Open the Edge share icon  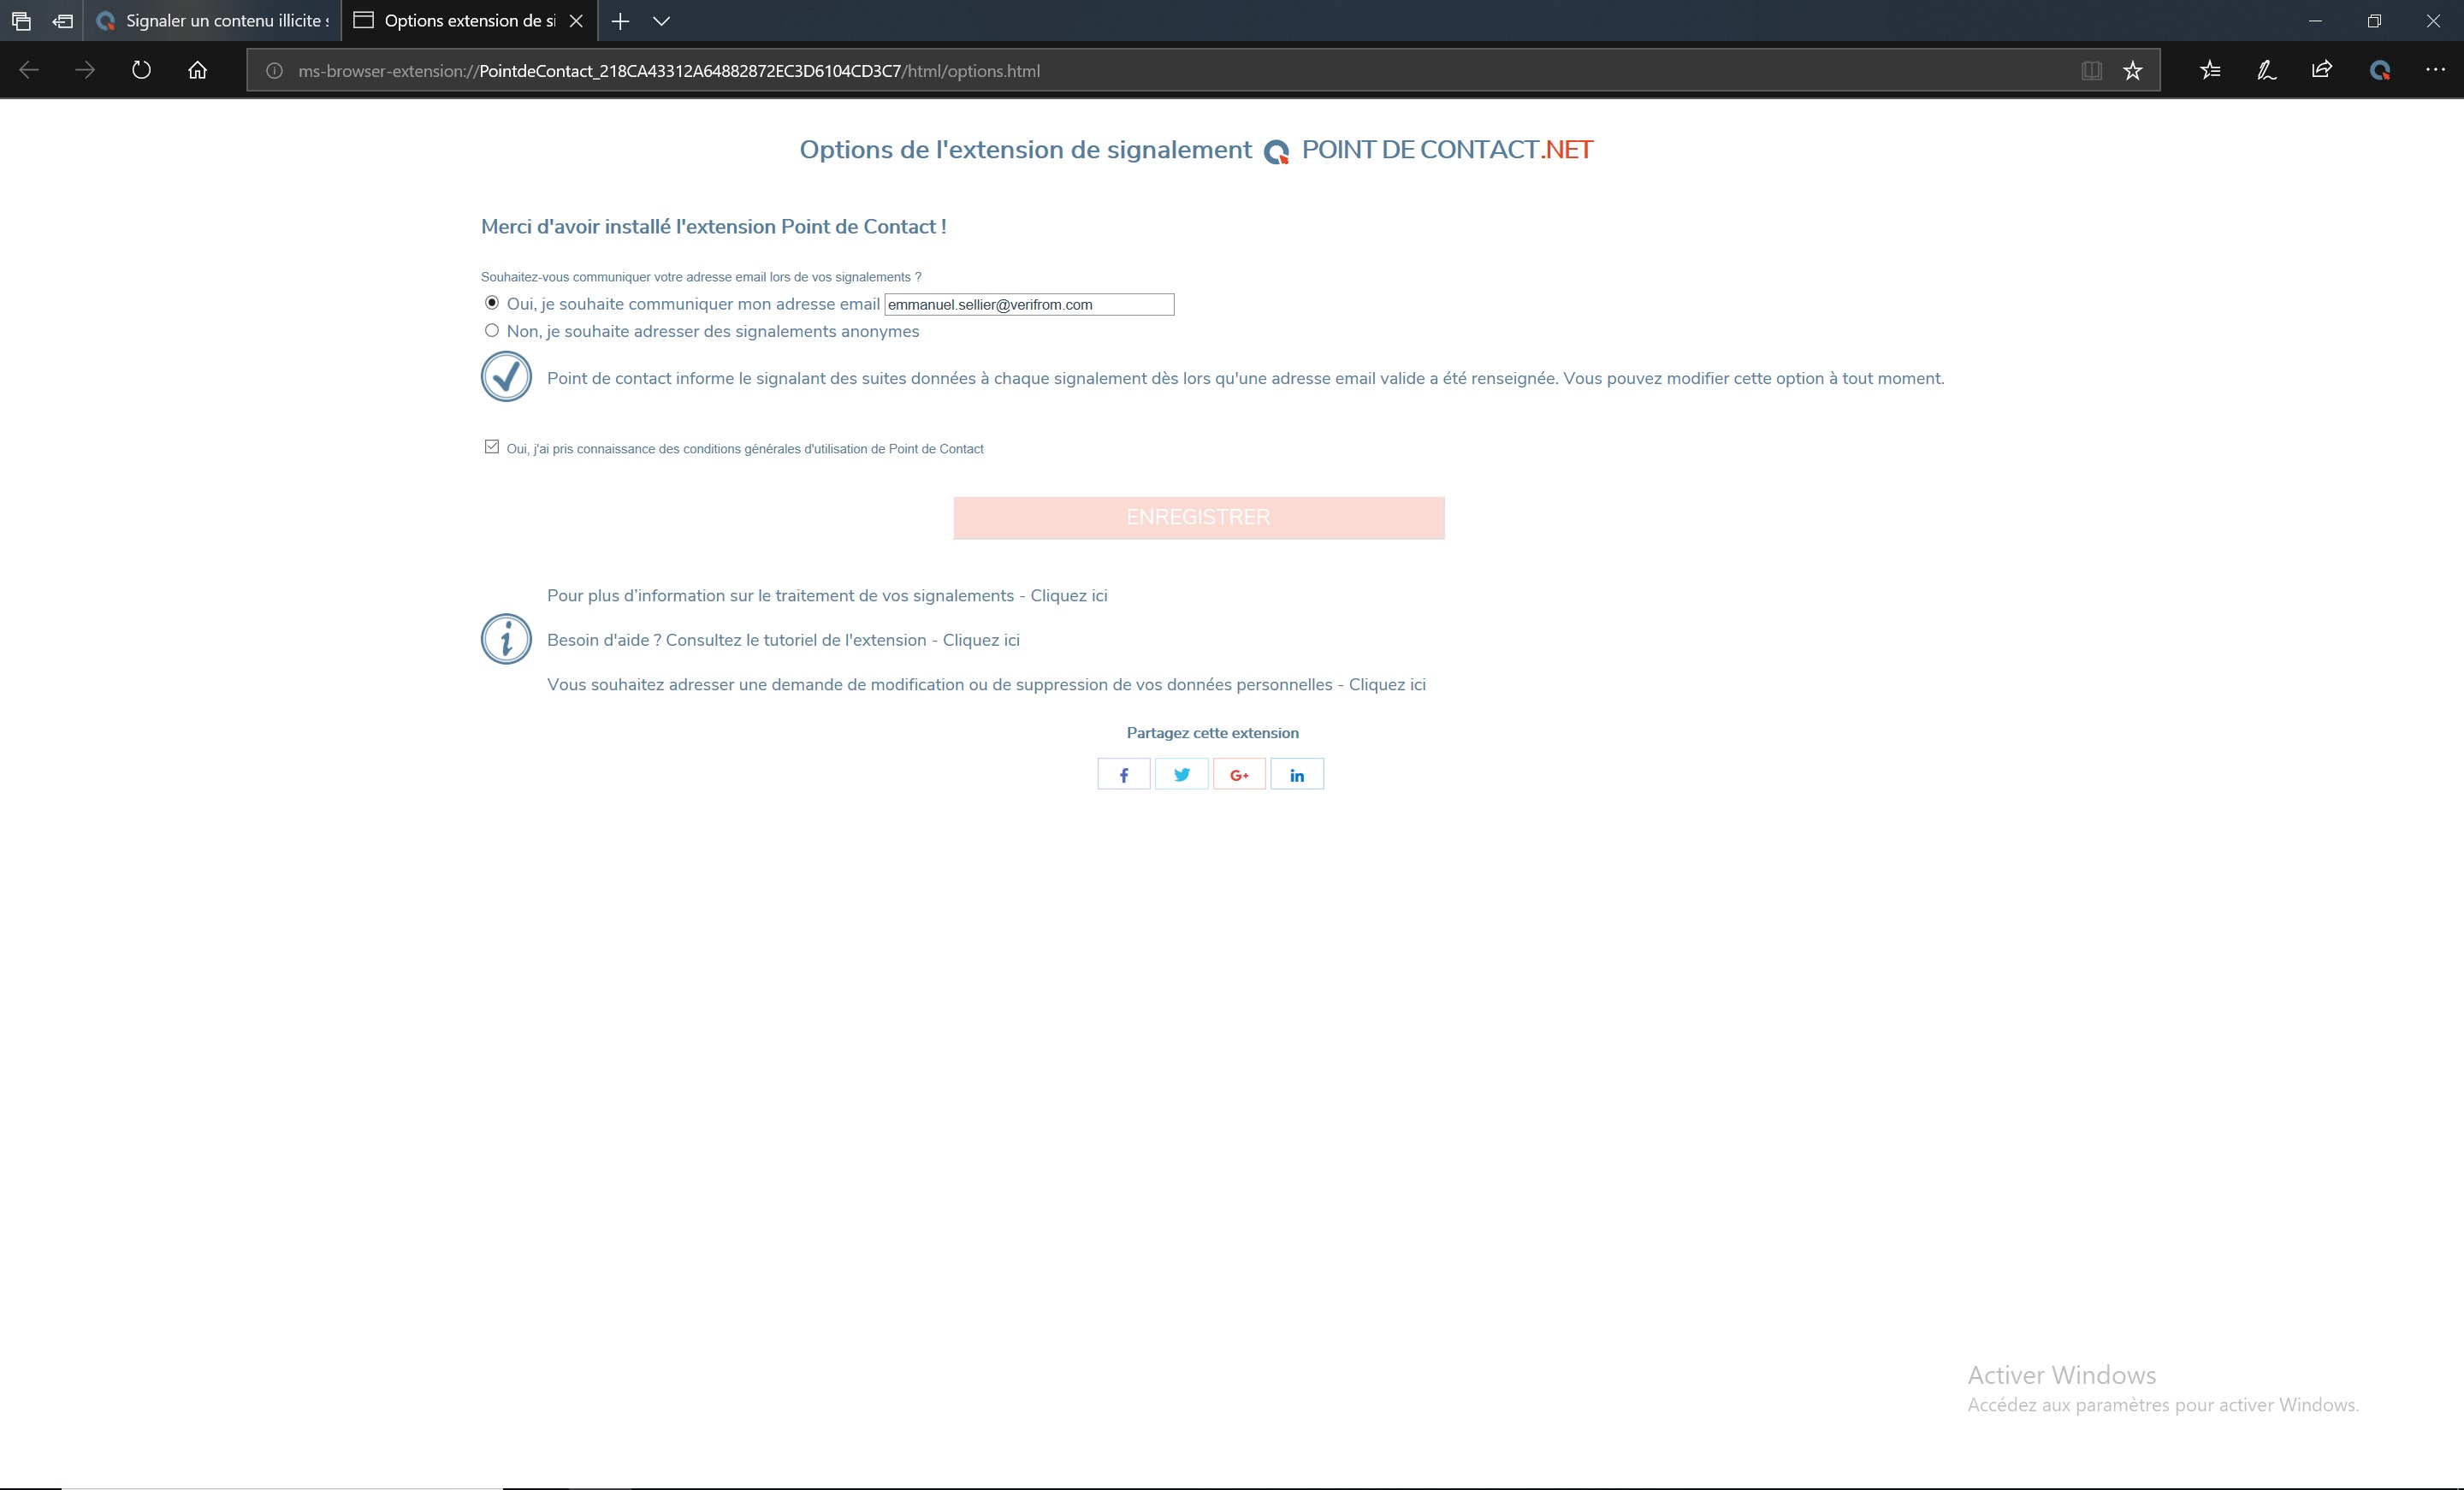2322,70
